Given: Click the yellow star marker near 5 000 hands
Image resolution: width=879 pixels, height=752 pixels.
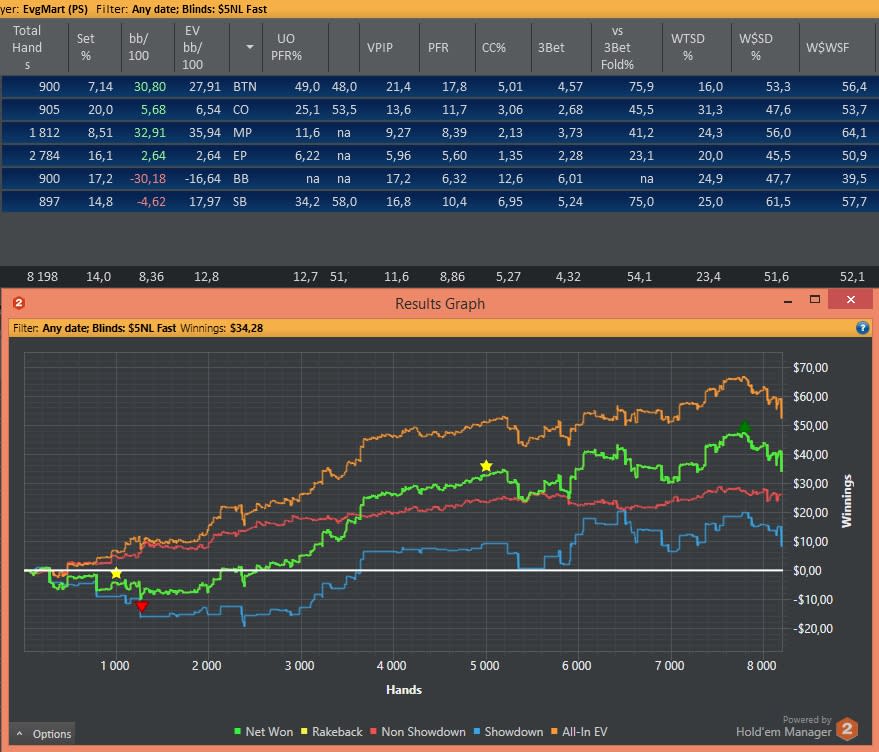Looking at the screenshot, I should point(486,466).
